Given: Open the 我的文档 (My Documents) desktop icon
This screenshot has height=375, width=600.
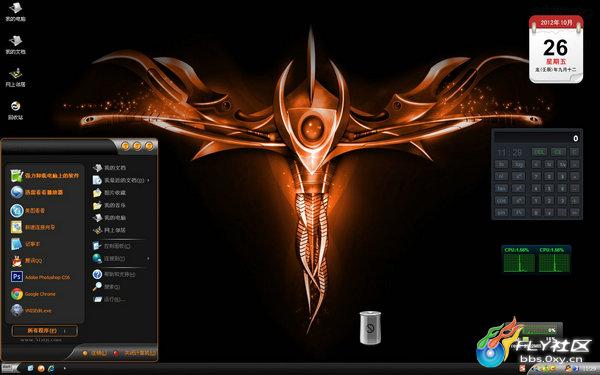Looking at the screenshot, I should click(15, 45).
